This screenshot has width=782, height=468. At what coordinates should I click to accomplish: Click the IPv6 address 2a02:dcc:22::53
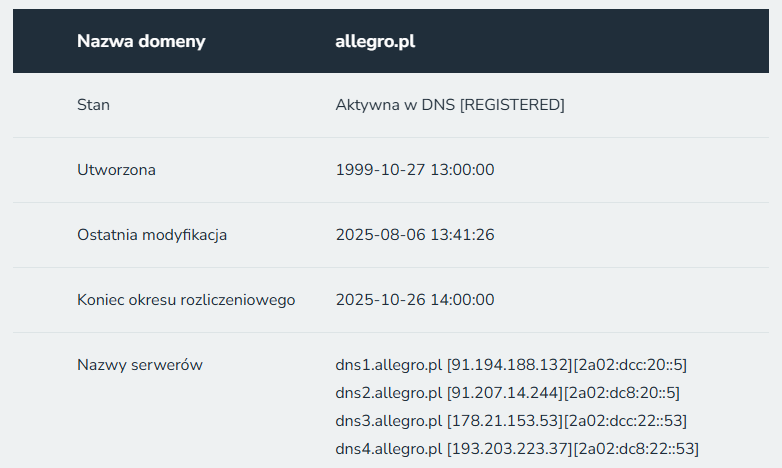pyautogui.click(x=625, y=421)
